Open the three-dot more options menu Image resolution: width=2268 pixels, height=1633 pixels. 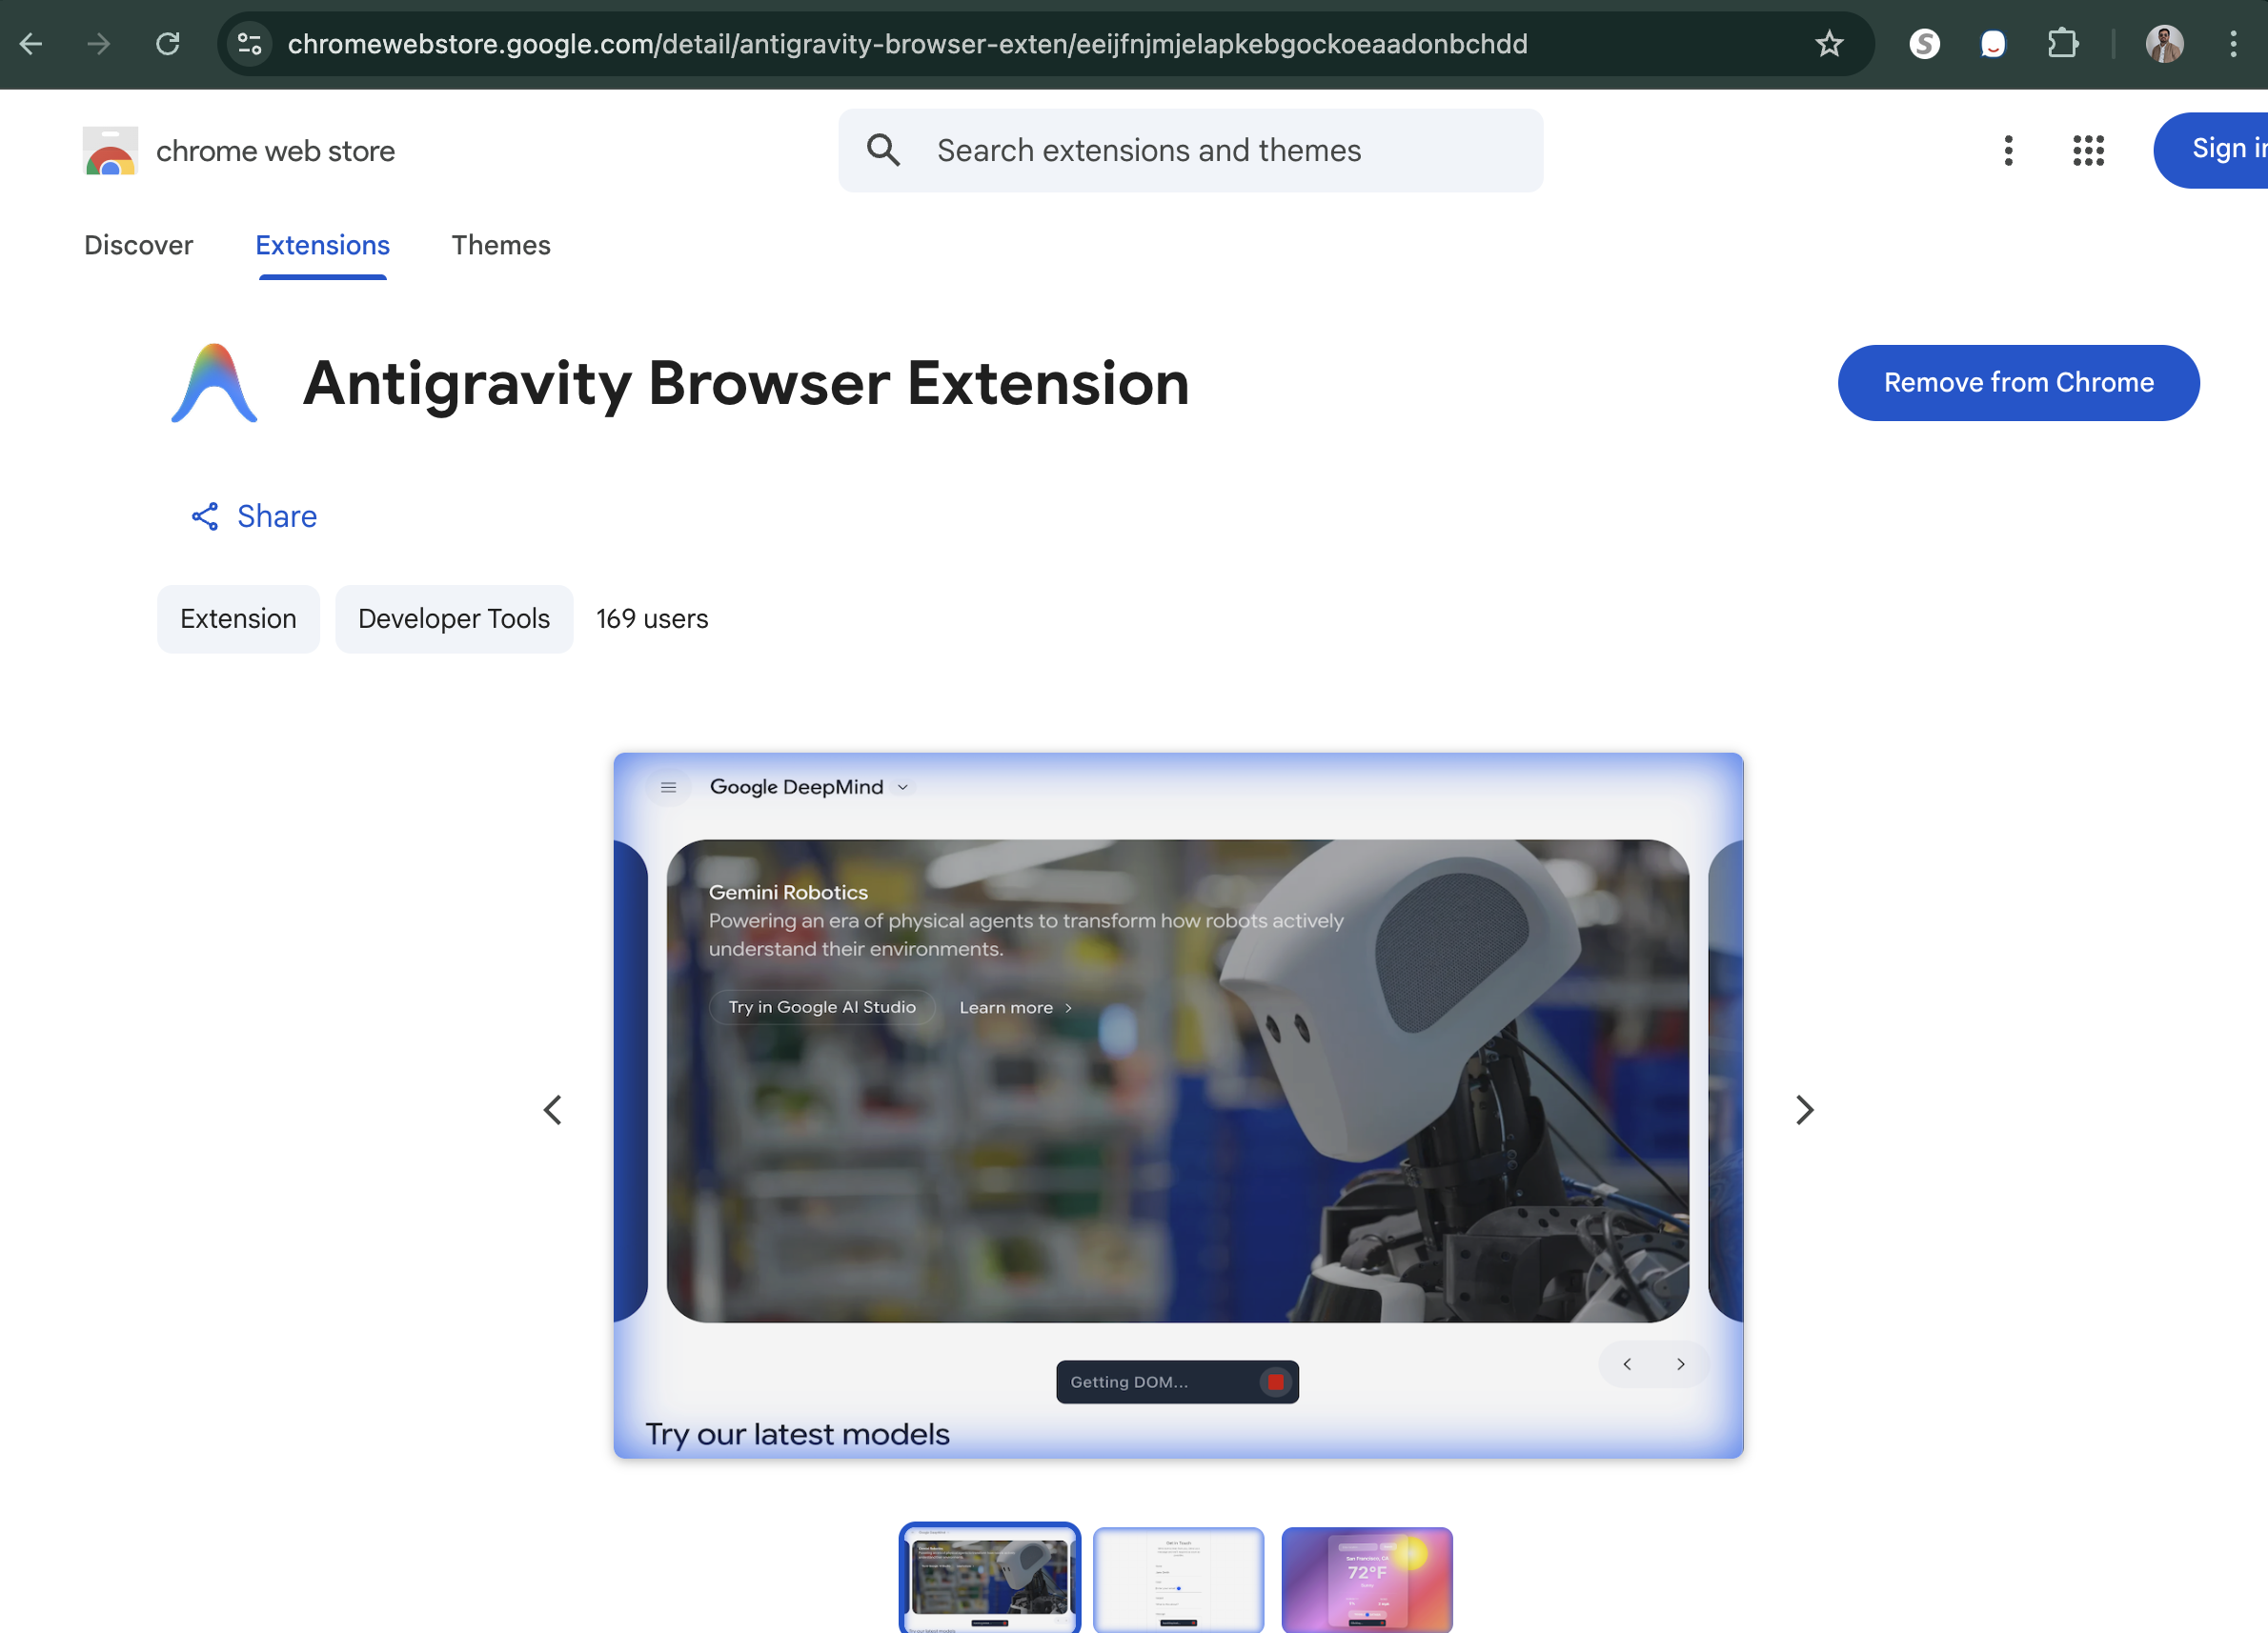[2008, 150]
